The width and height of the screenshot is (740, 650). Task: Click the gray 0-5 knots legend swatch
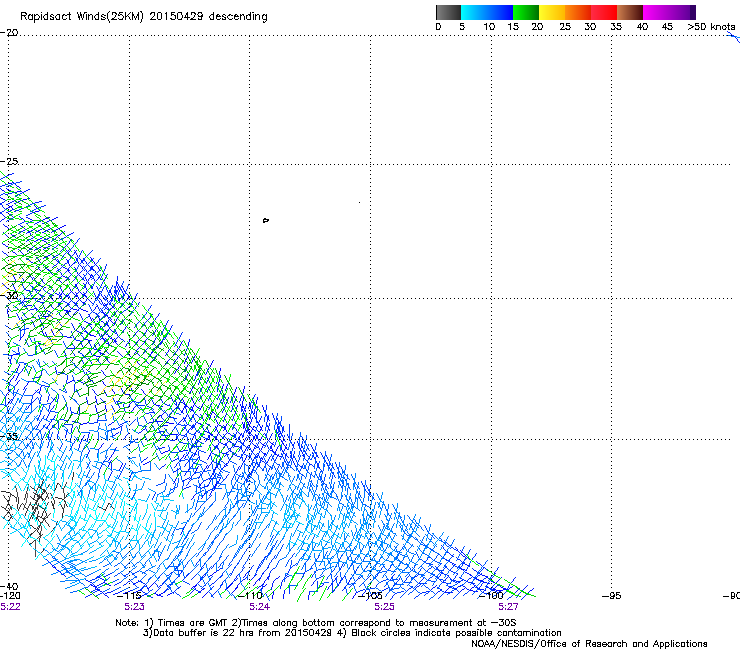click(448, 12)
